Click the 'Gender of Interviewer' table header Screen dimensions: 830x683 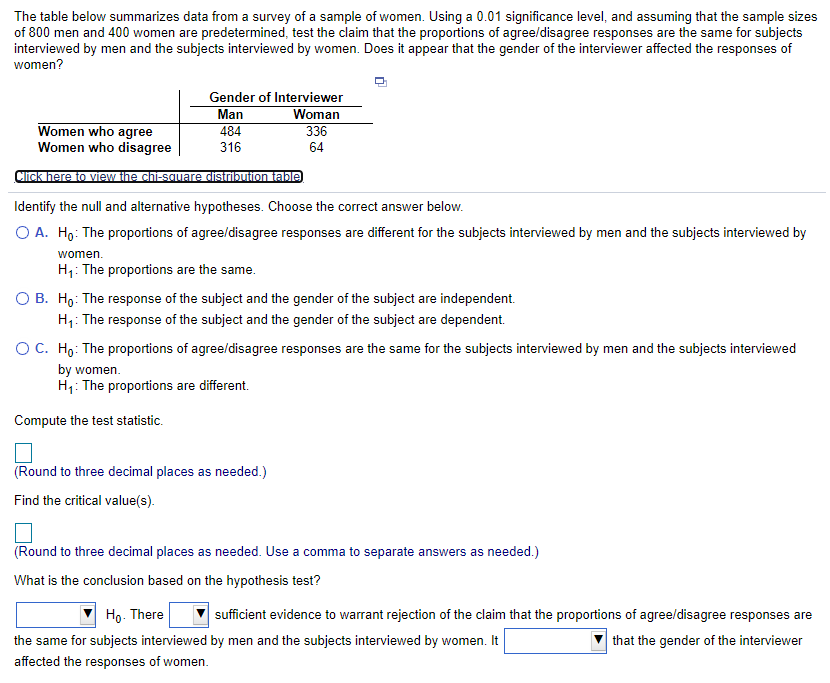(276, 97)
